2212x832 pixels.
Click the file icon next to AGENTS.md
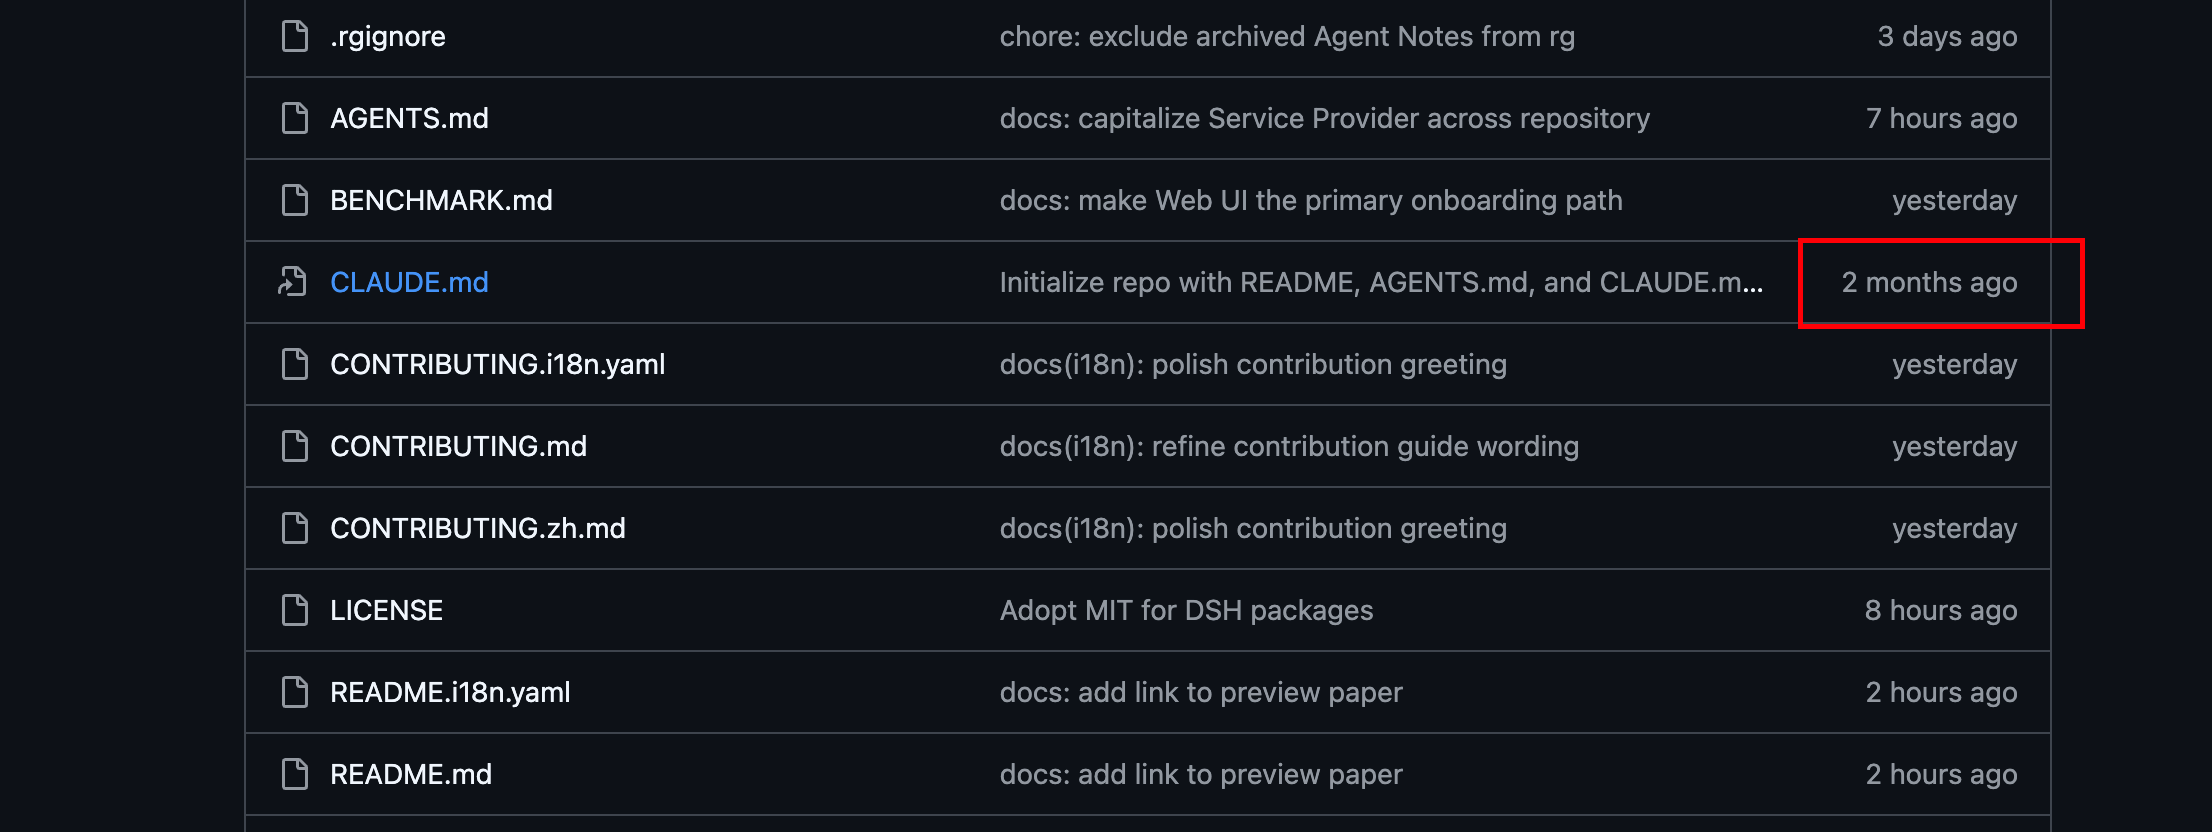[x=295, y=118]
